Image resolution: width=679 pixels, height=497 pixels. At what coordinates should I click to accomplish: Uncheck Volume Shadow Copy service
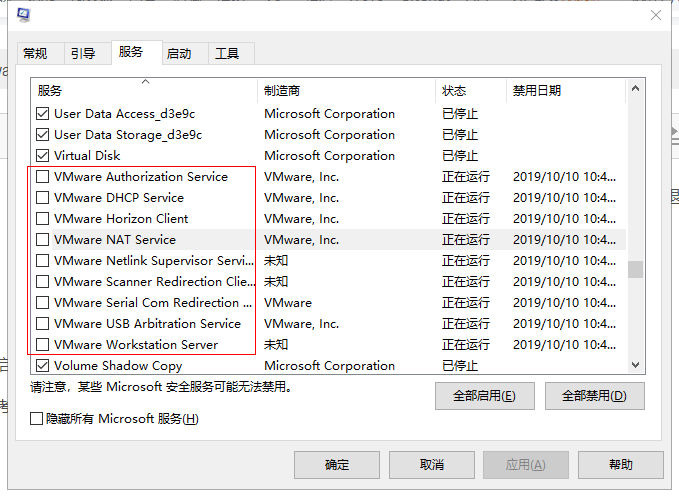click(42, 365)
